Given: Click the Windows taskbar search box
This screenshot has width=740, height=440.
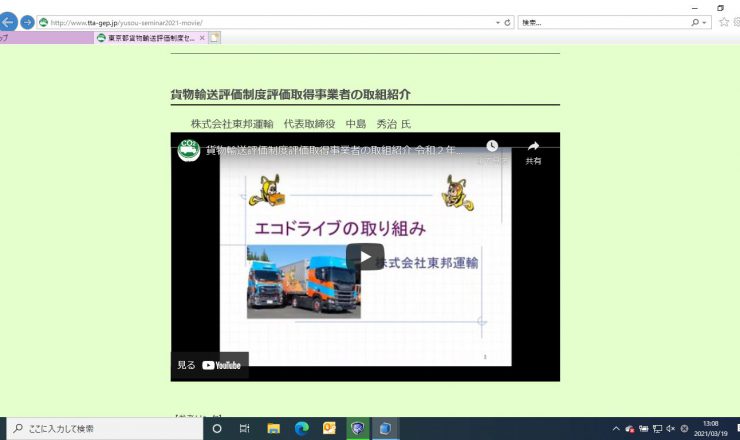Looking at the screenshot, I should click(x=105, y=429).
